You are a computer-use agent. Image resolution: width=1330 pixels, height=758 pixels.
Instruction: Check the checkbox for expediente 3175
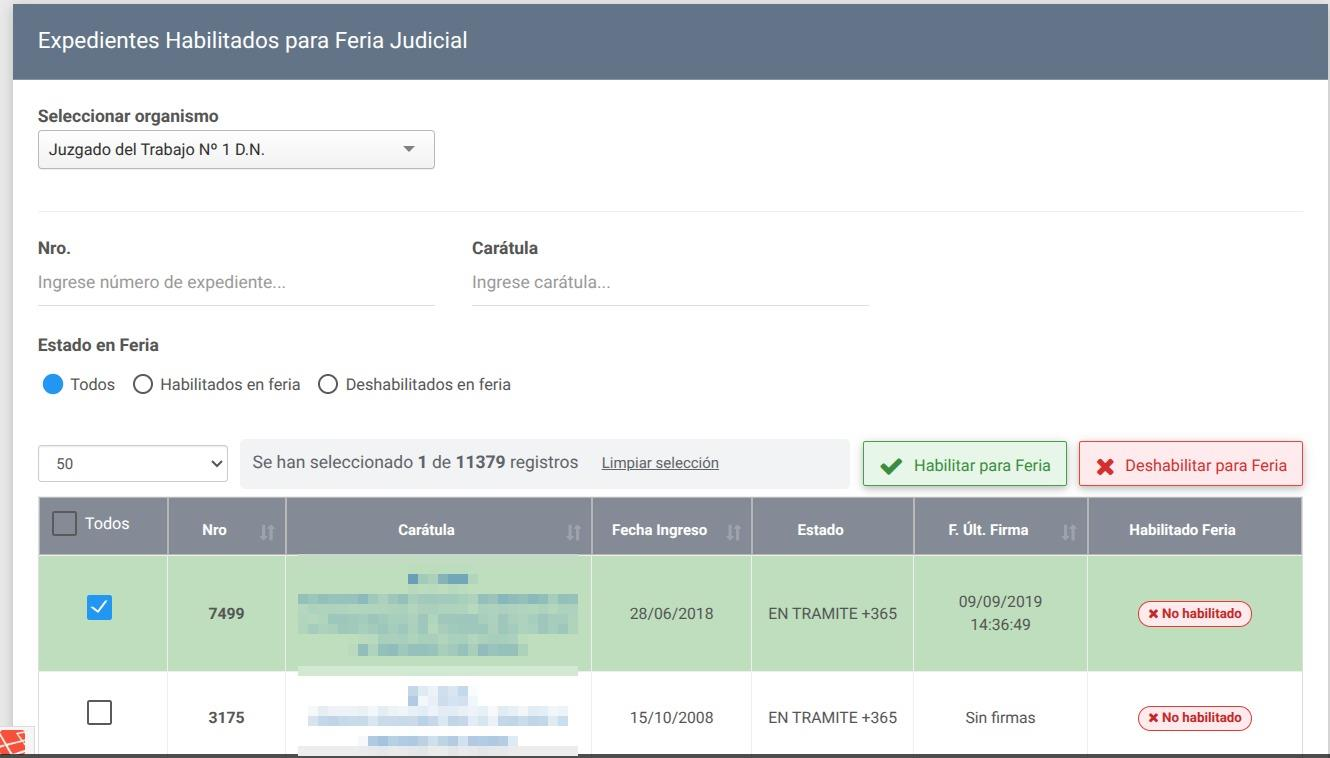99,713
